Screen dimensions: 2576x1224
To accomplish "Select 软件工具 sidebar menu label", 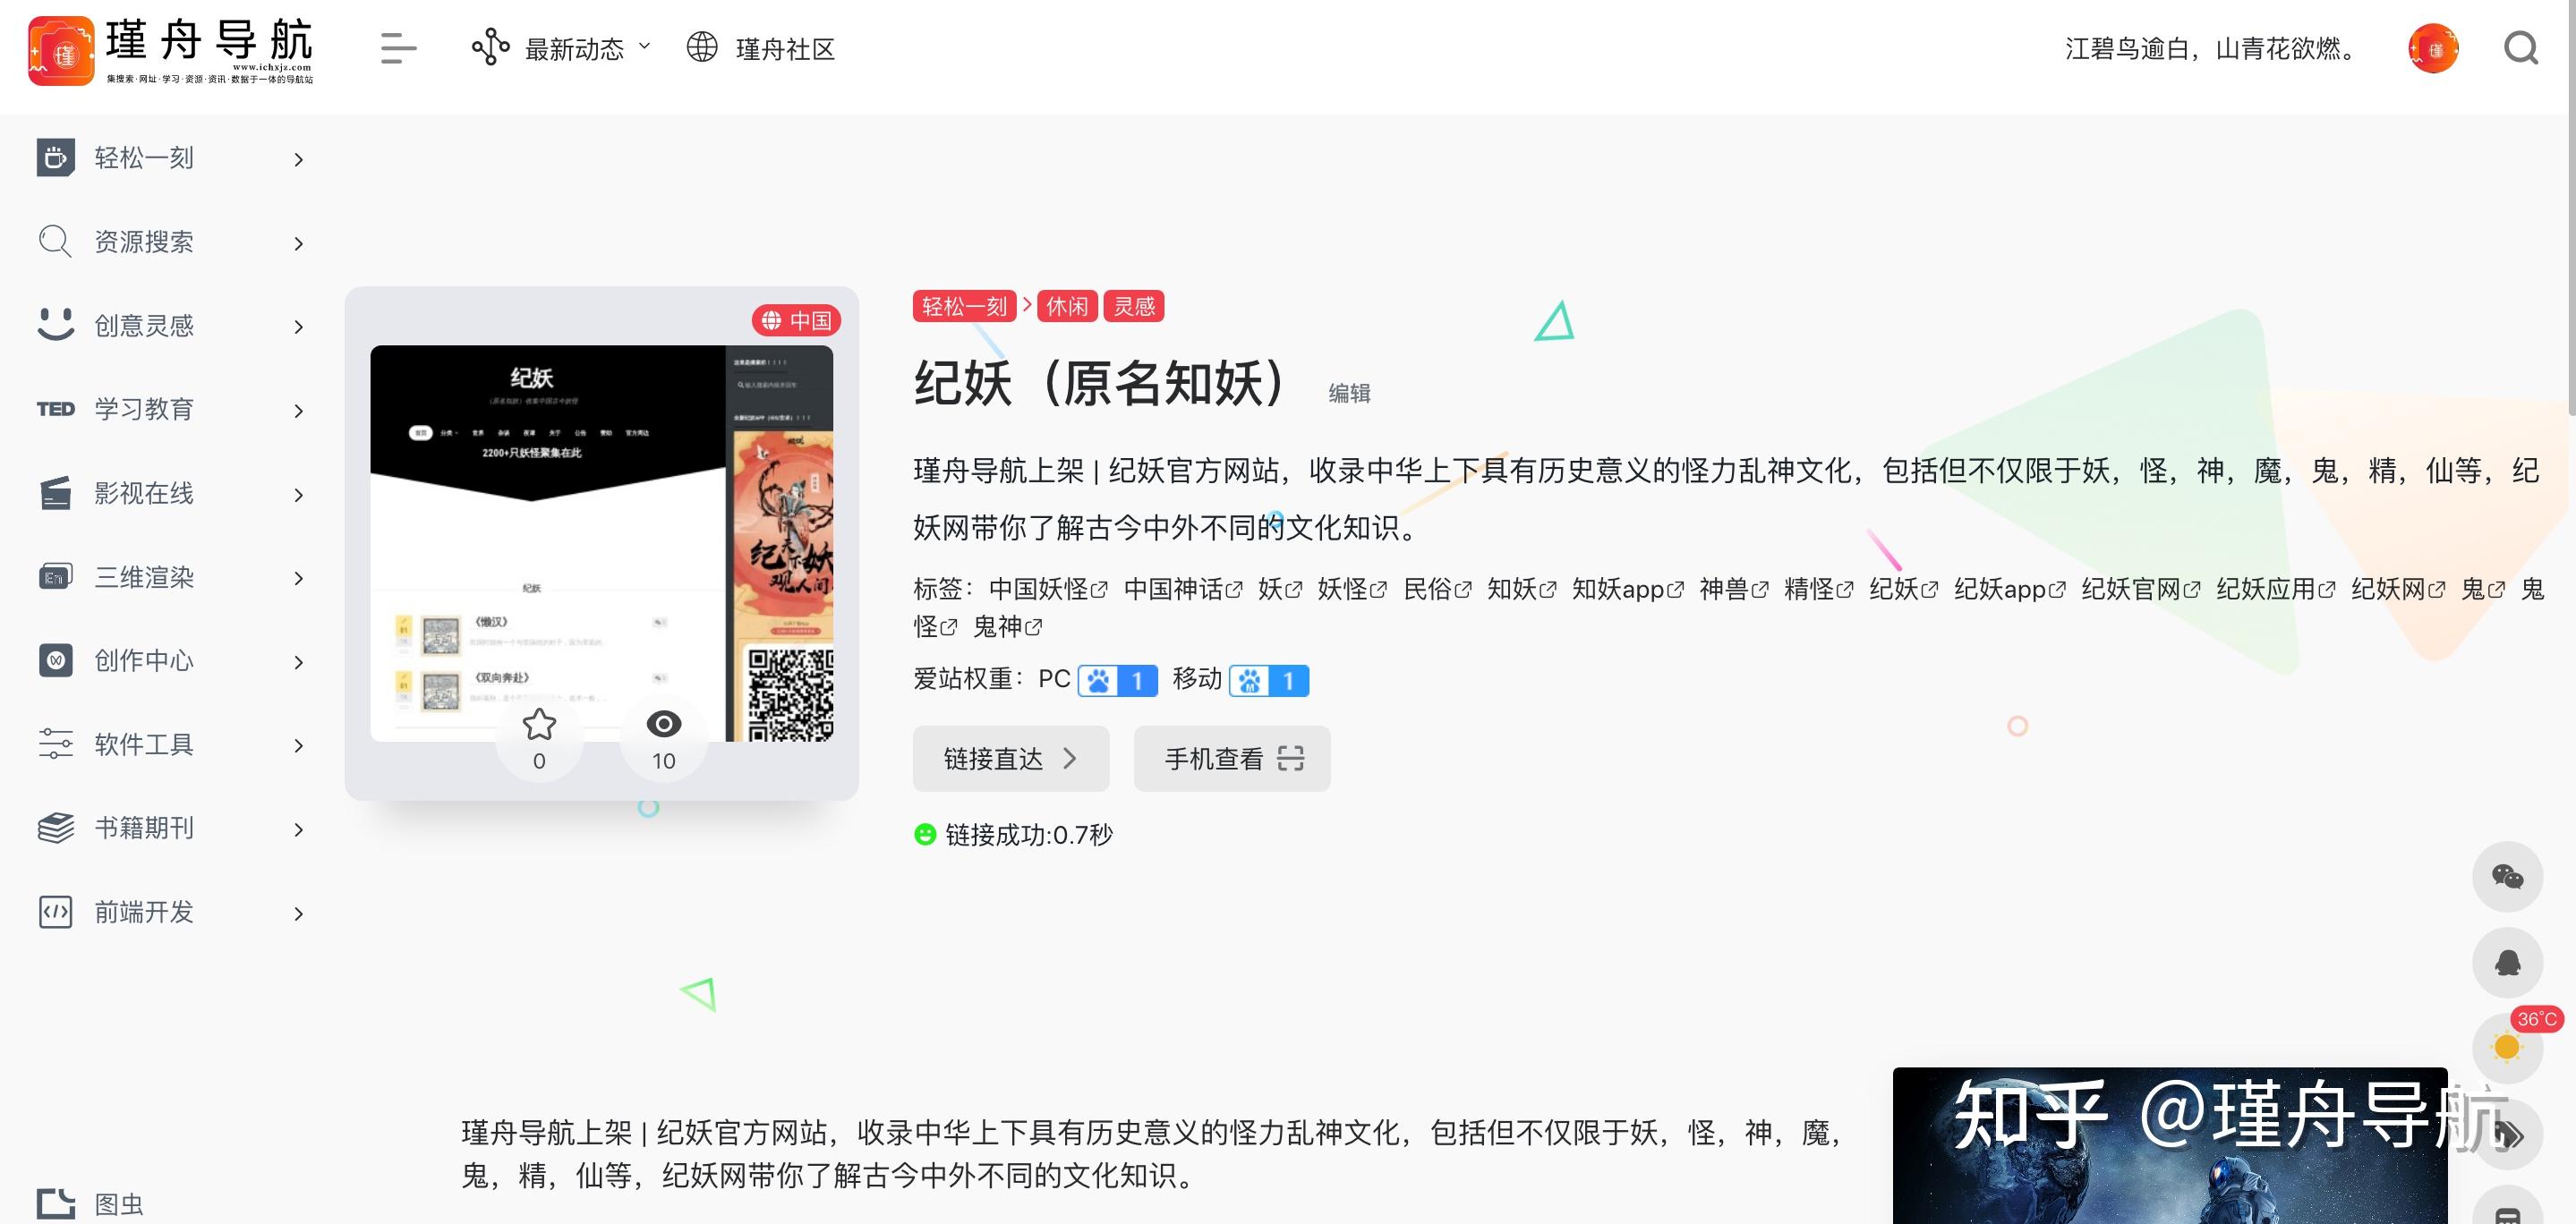I will click(x=144, y=744).
